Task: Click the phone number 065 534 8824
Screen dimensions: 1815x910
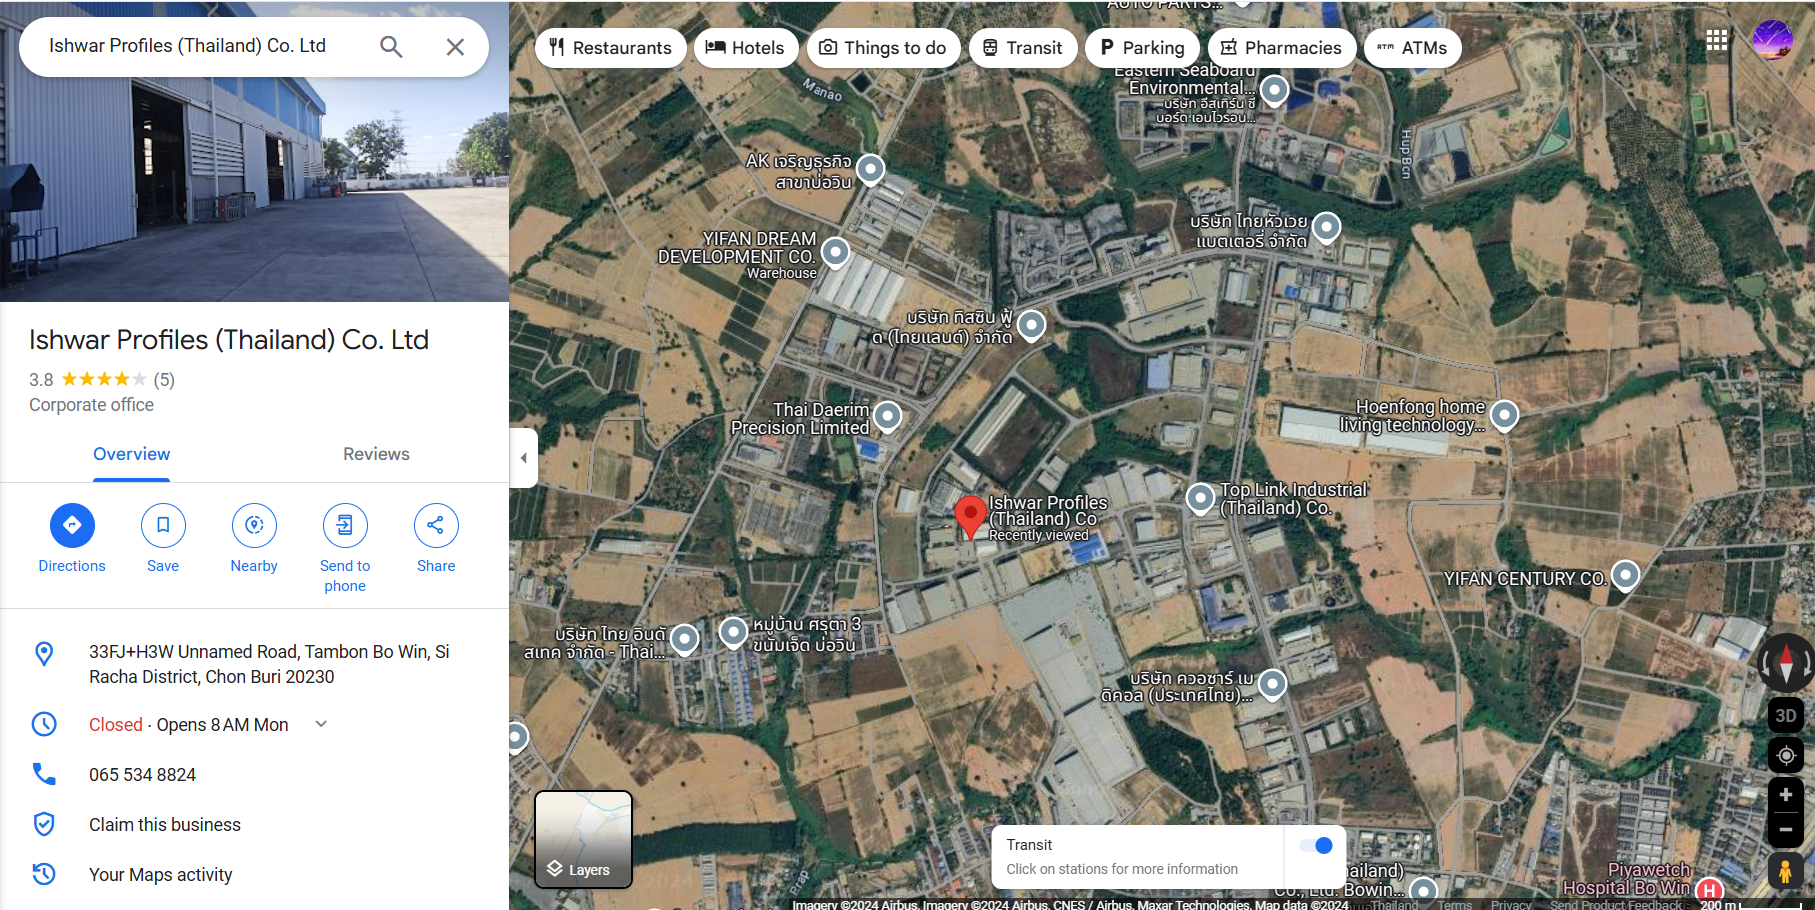Action: tap(142, 775)
